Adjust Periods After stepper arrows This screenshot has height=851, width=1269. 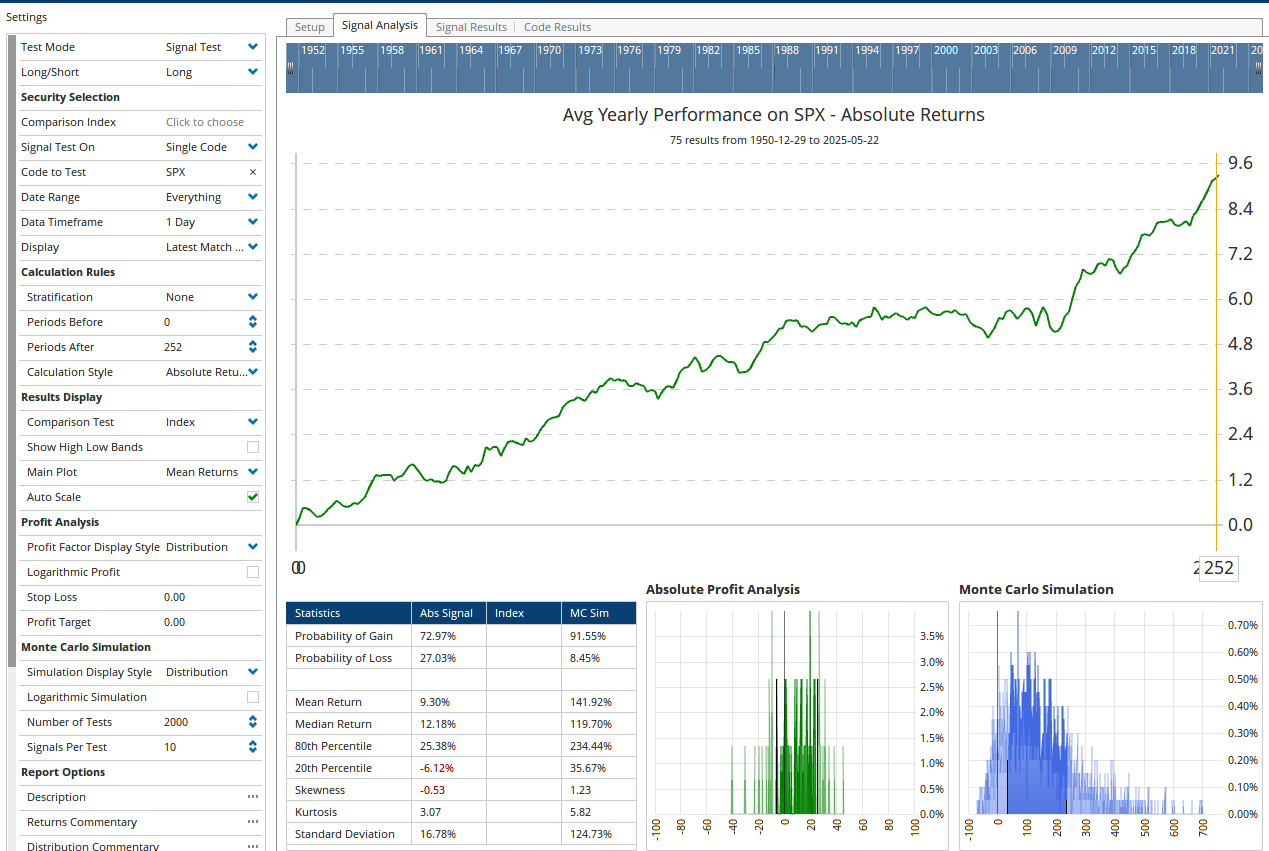tap(252, 347)
